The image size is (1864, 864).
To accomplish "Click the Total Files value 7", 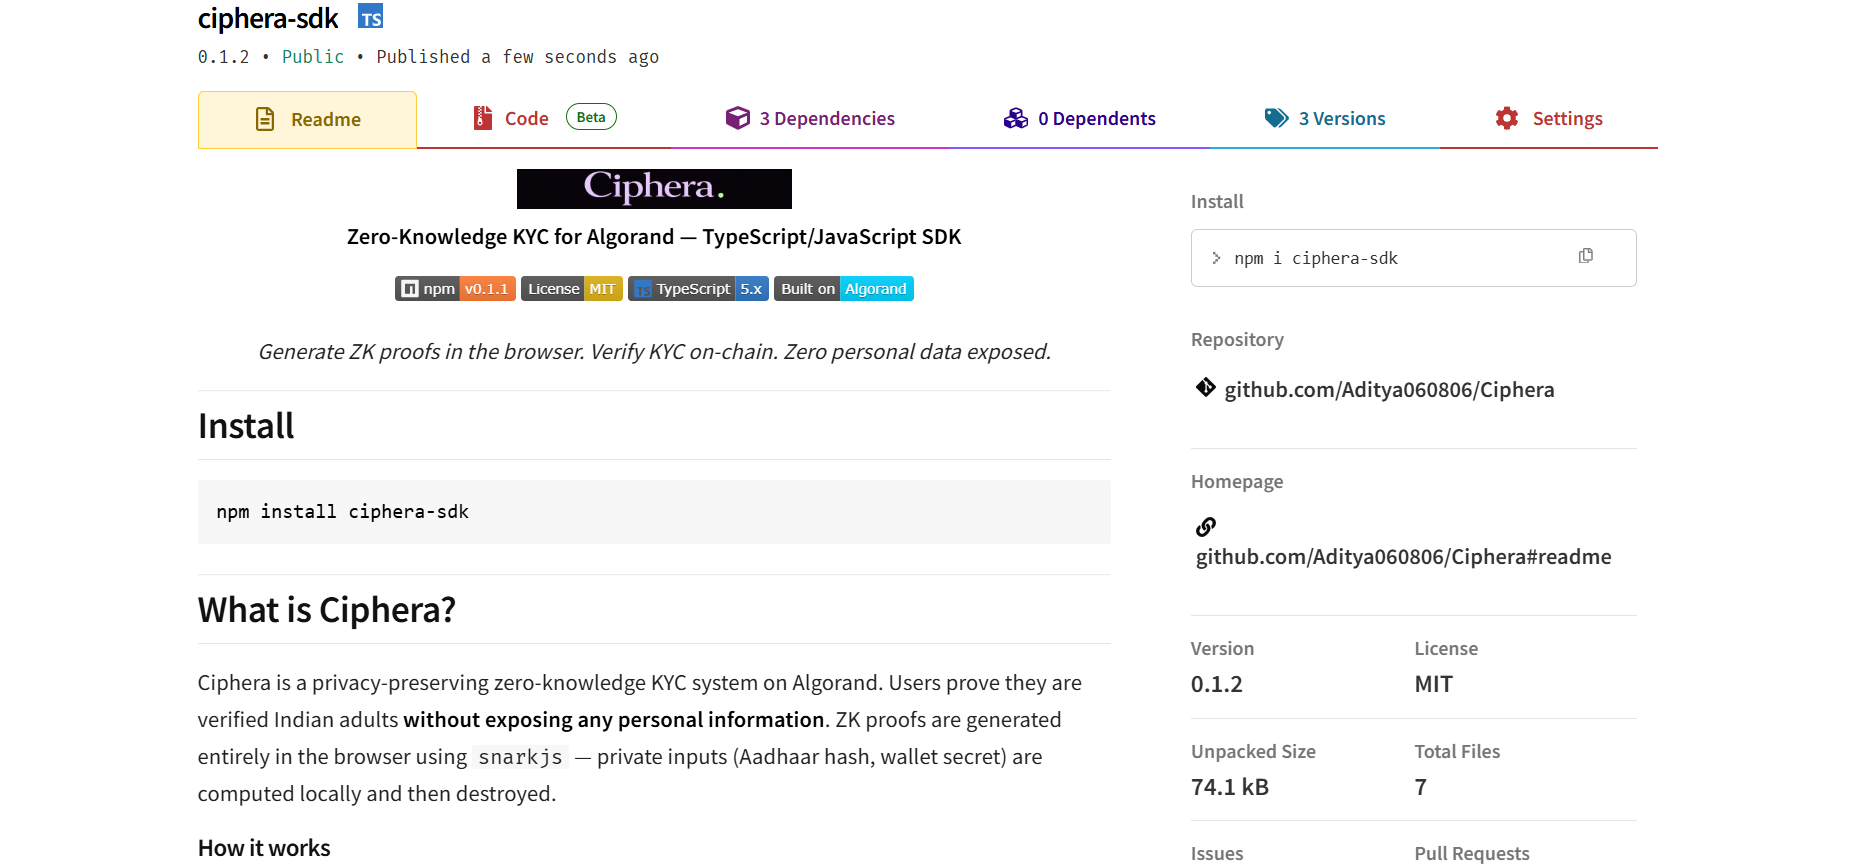I will [x=1420, y=787].
